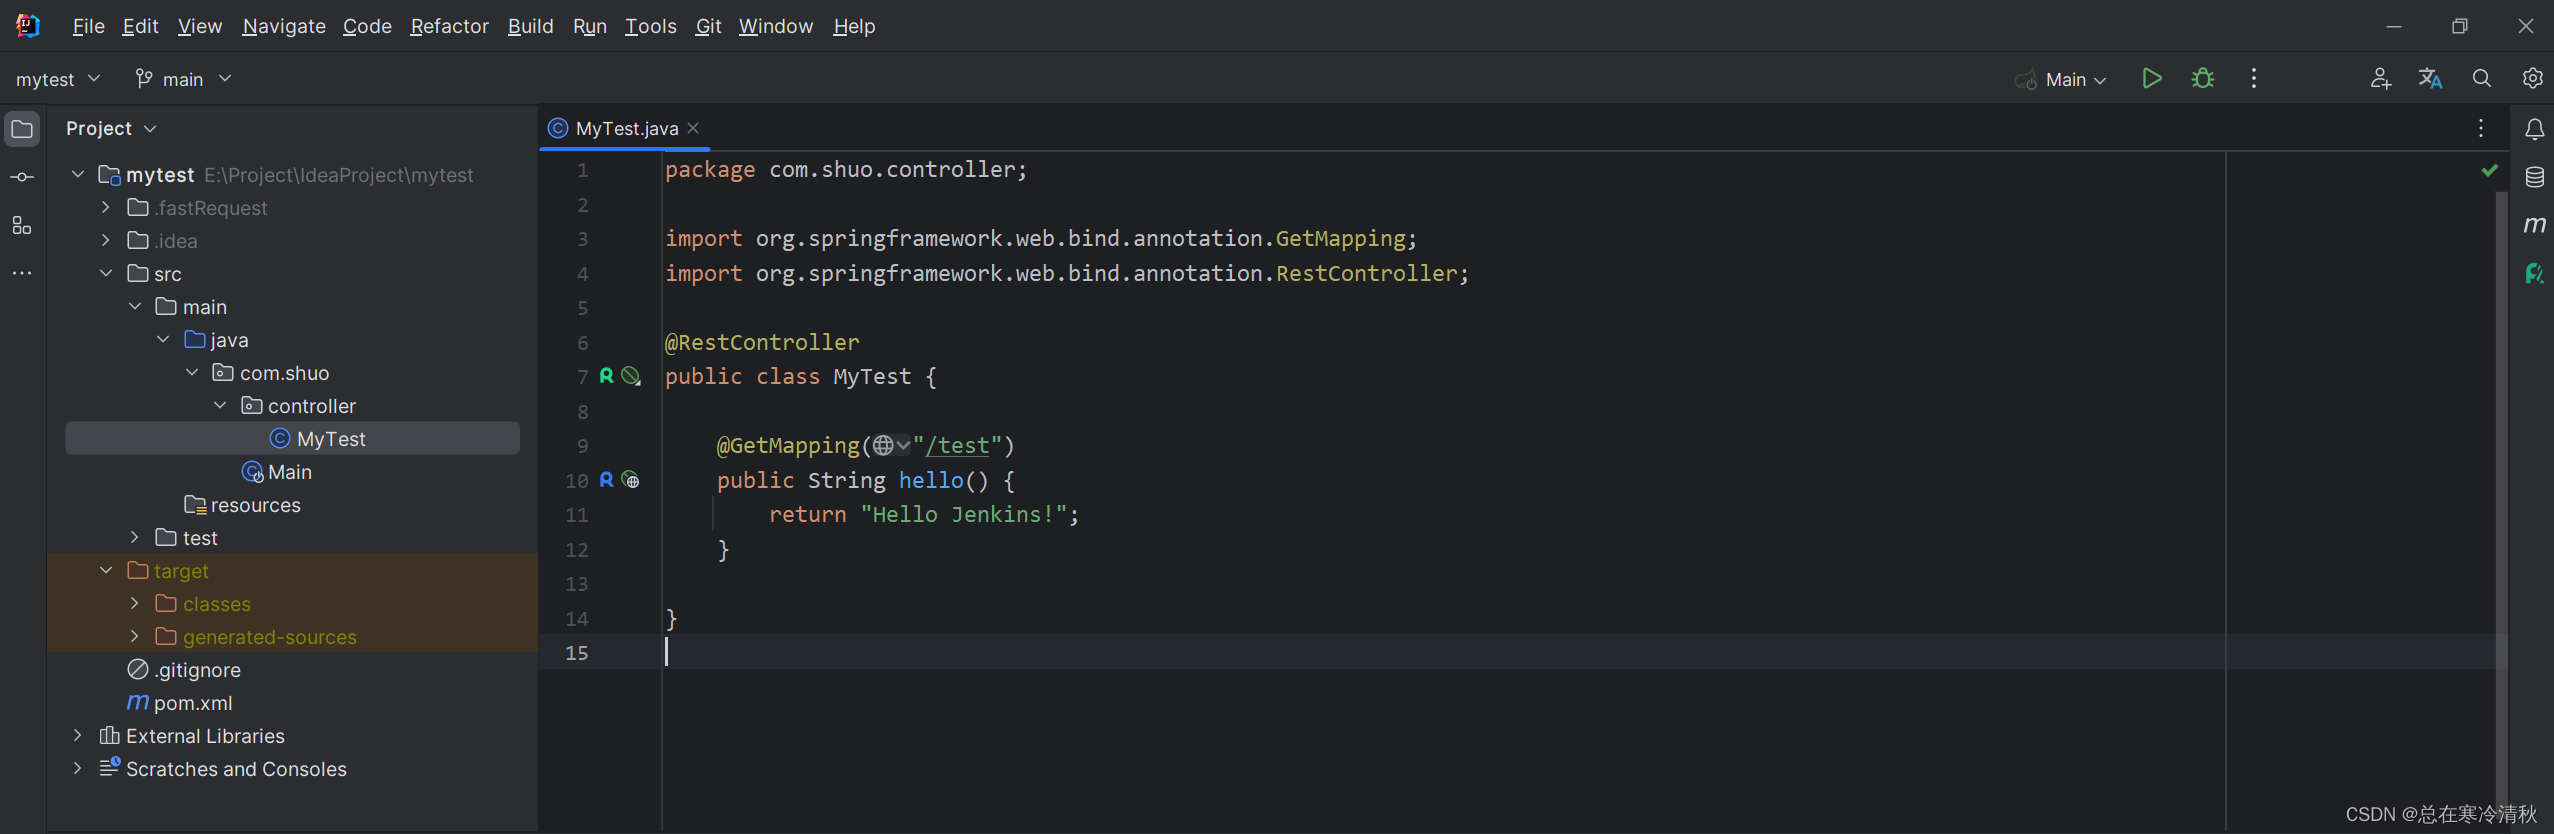Image resolution: width=2554 pixels, height=834 pixels.
Task: Select the test folder
Action: click(187, 537)
